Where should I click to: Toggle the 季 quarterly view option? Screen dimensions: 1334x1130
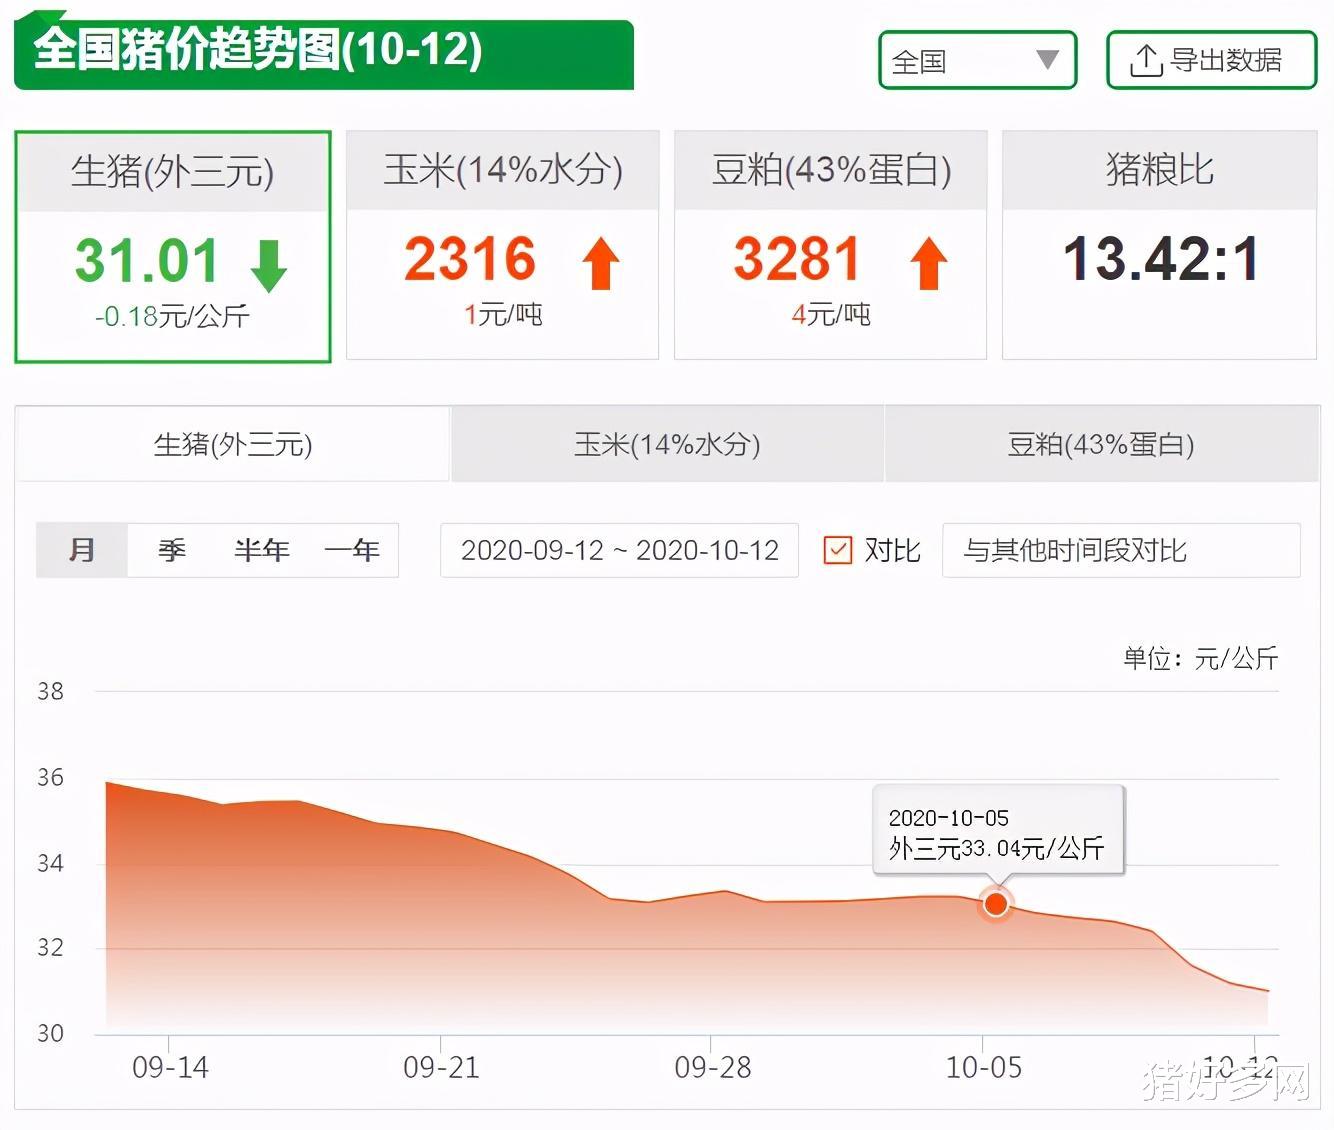pyautogui.click(x=171, y=550)
